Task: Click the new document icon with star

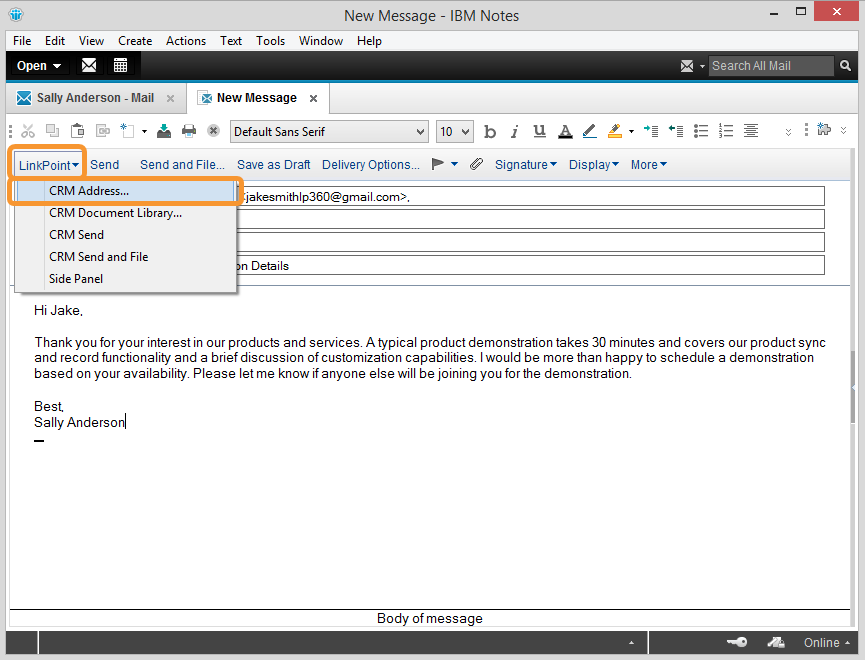Action: 127,131
